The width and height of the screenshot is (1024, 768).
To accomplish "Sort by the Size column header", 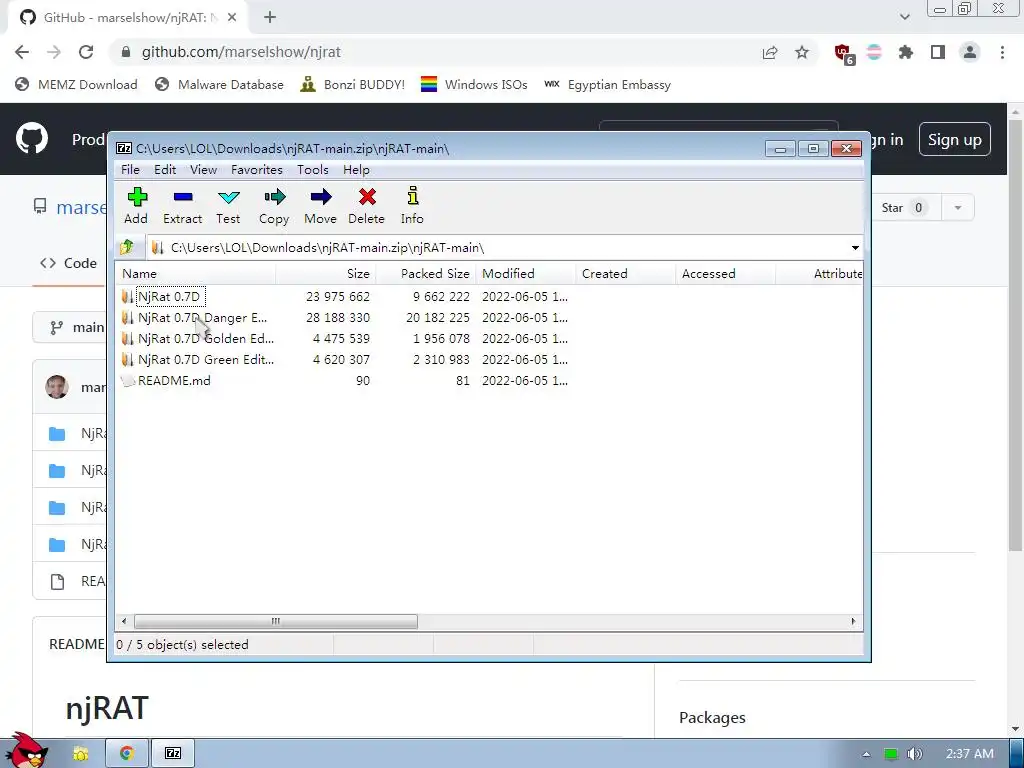I will click(x=325, y=274).
